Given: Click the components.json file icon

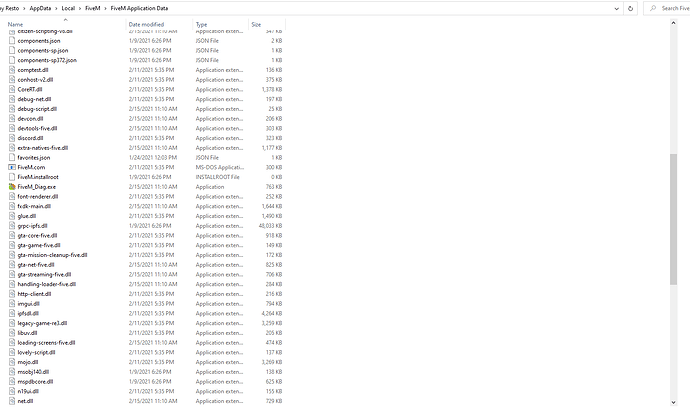Looking at the screenshot, I should pyautogui.click(x=12, y=40).
